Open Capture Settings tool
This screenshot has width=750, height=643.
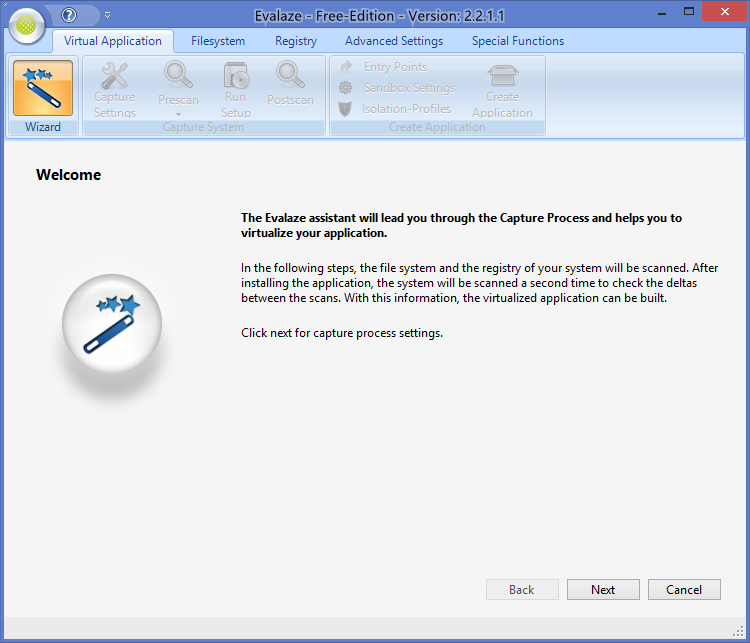click(x=115, y=90)
